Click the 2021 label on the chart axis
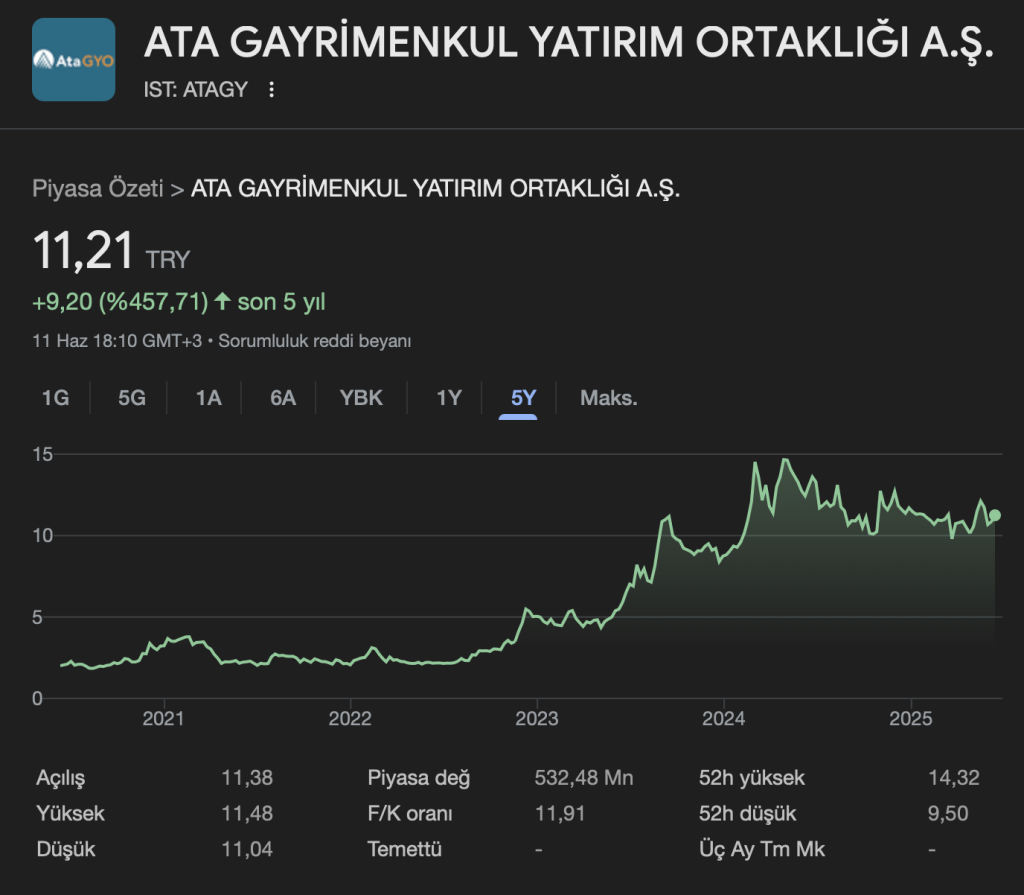 [163, 718]
